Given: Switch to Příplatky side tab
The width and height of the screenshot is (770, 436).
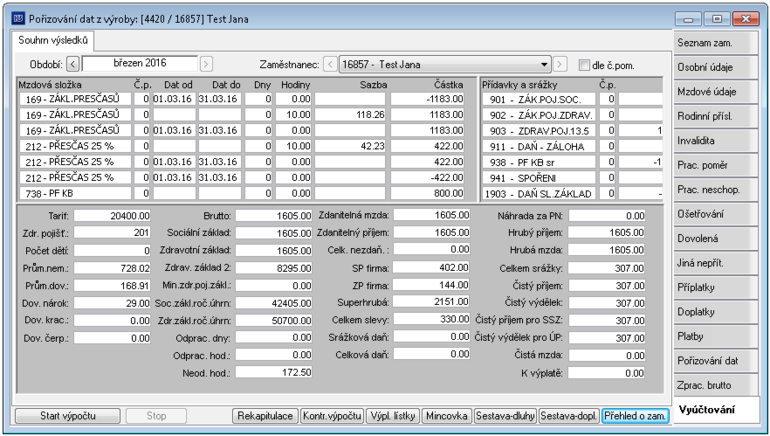Looking at the screenshot, I should [x=713, y=288].
